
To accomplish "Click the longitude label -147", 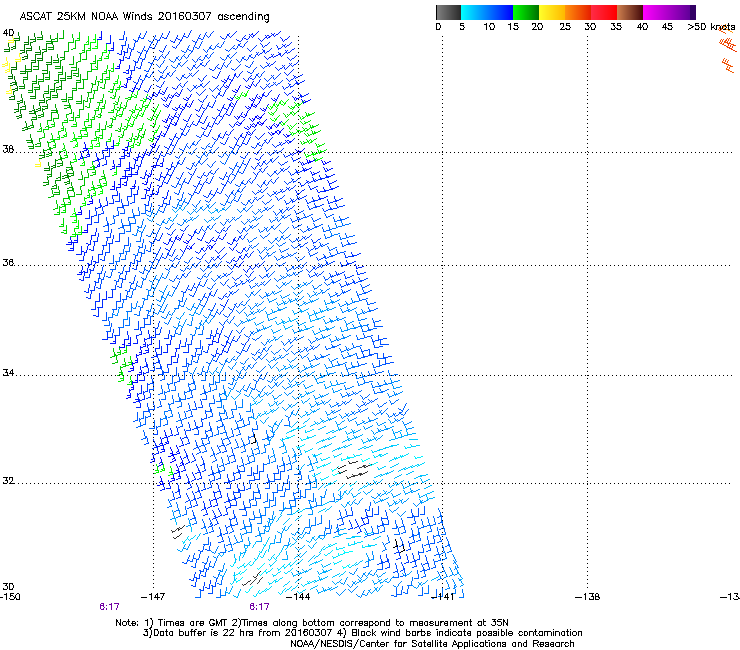I will point(153,597).
